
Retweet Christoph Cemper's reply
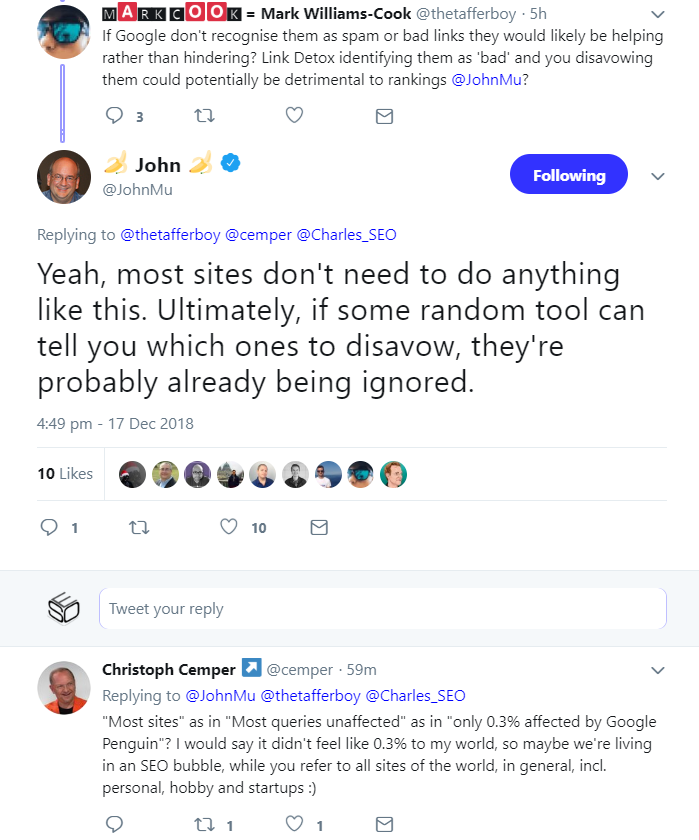coord(207,823)
